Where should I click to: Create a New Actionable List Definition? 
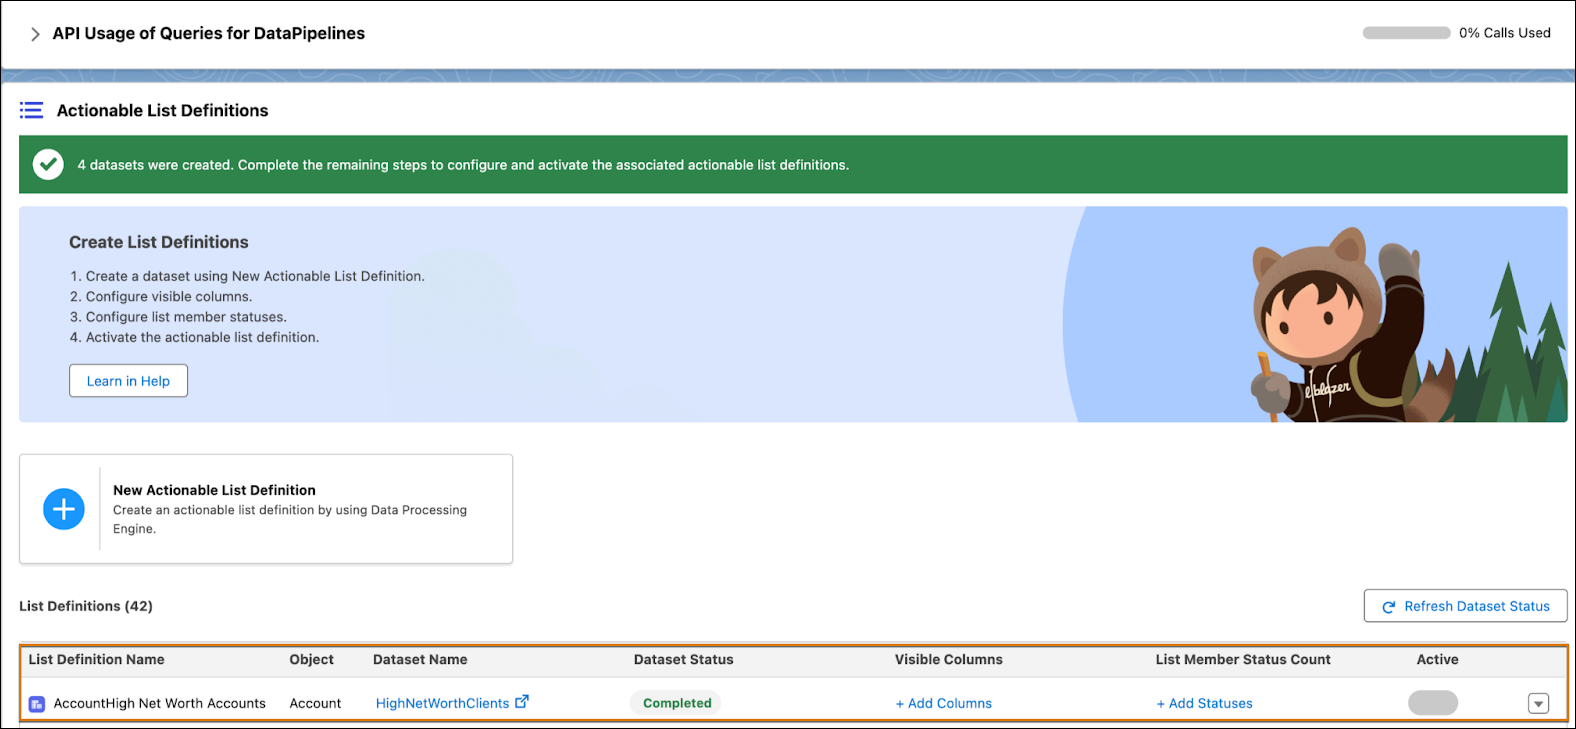point(266,509)
